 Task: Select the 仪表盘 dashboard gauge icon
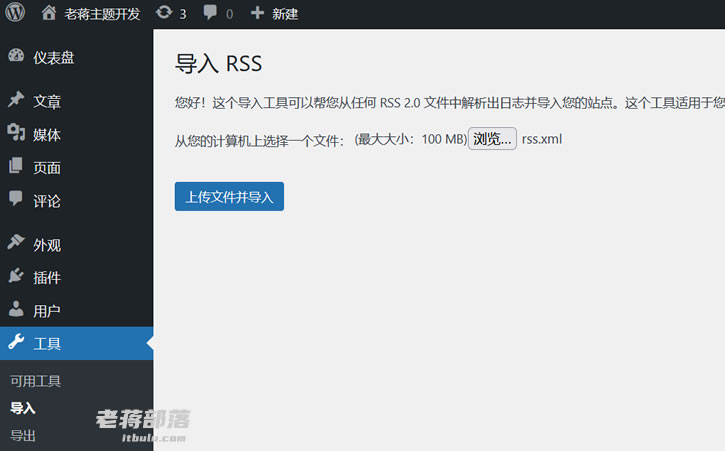point(16,56)
